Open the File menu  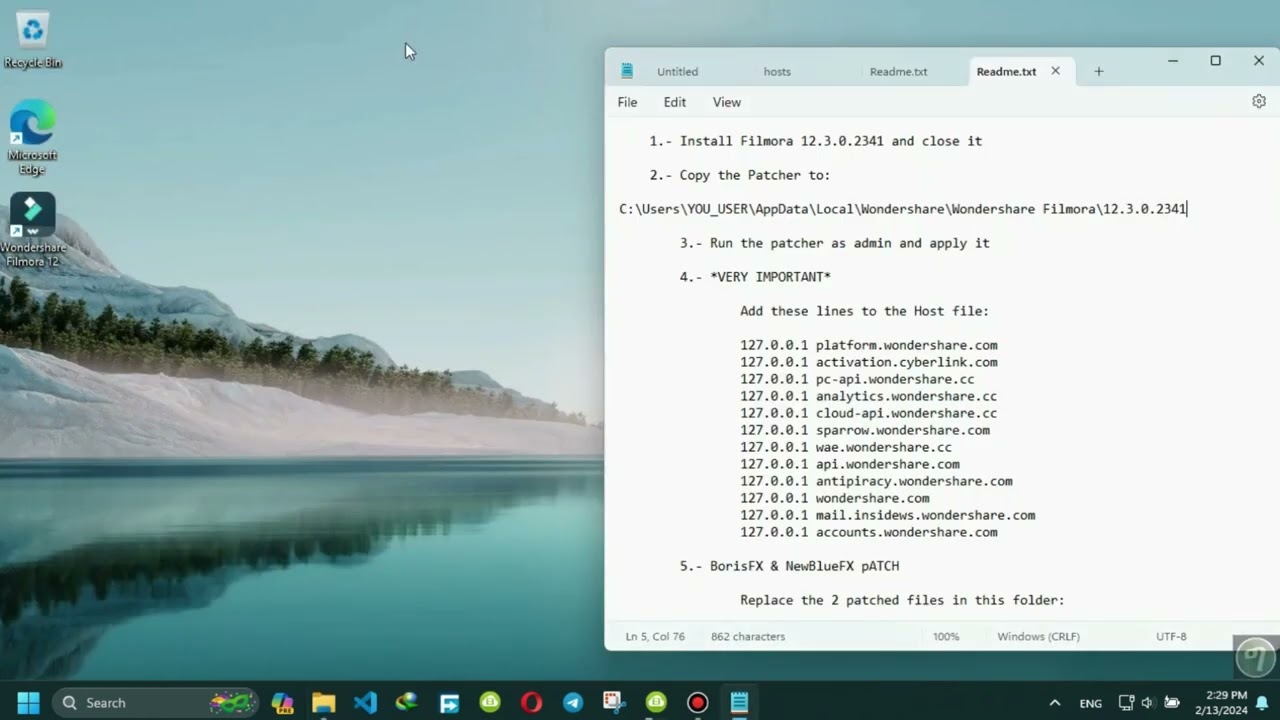tap(627, 102)
